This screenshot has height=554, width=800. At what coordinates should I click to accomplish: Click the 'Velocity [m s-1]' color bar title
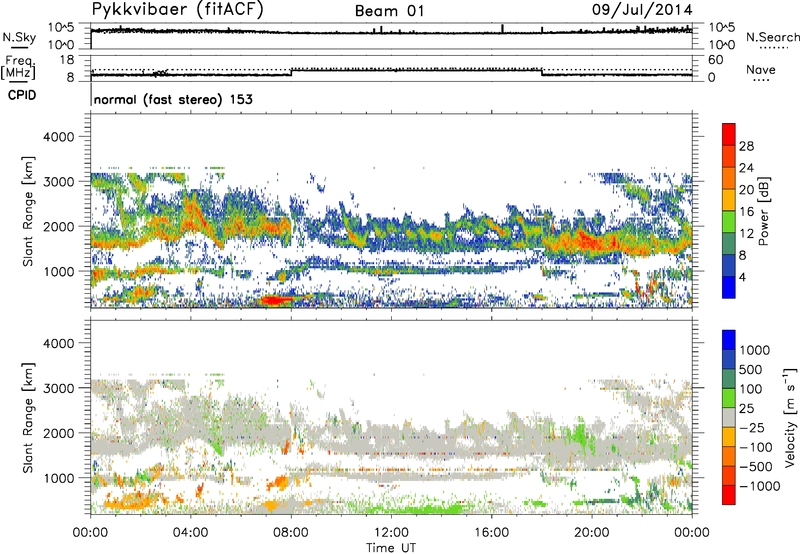pos(790,417)
